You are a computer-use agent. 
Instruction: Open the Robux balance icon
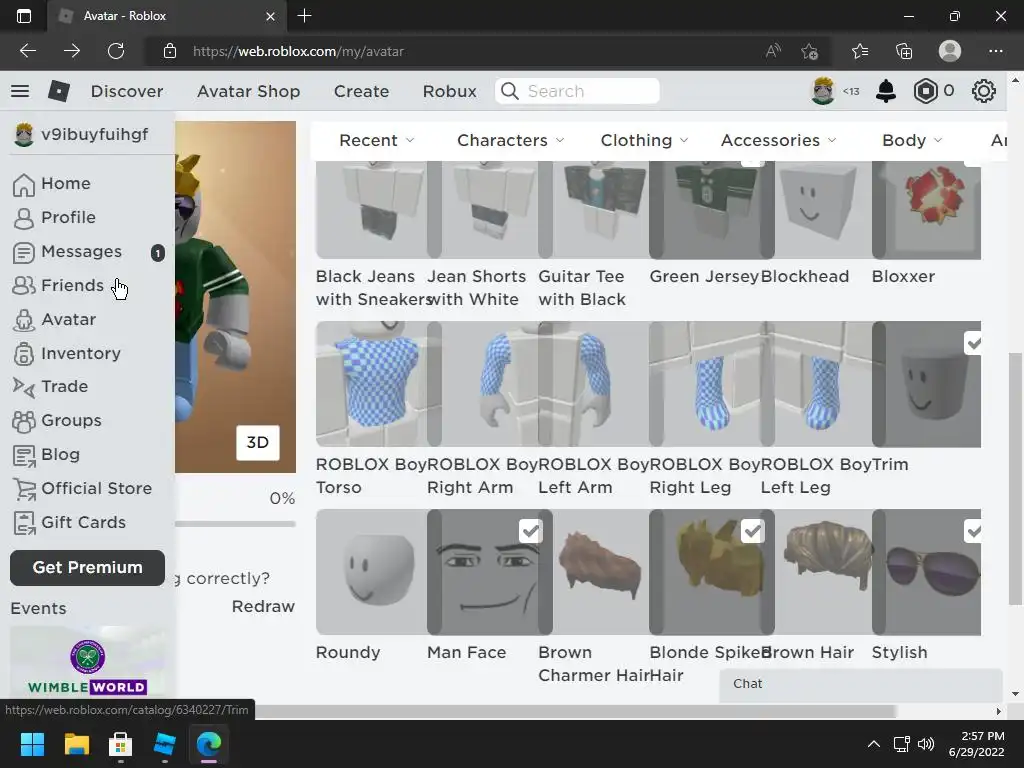925,91
